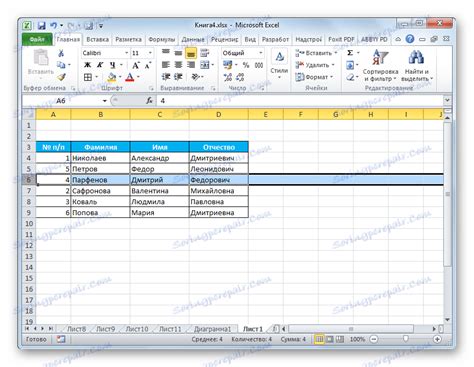Switch to sheet Диаграмма1
The height and width of the screenshot is (367, 474).
pos(212,329)
